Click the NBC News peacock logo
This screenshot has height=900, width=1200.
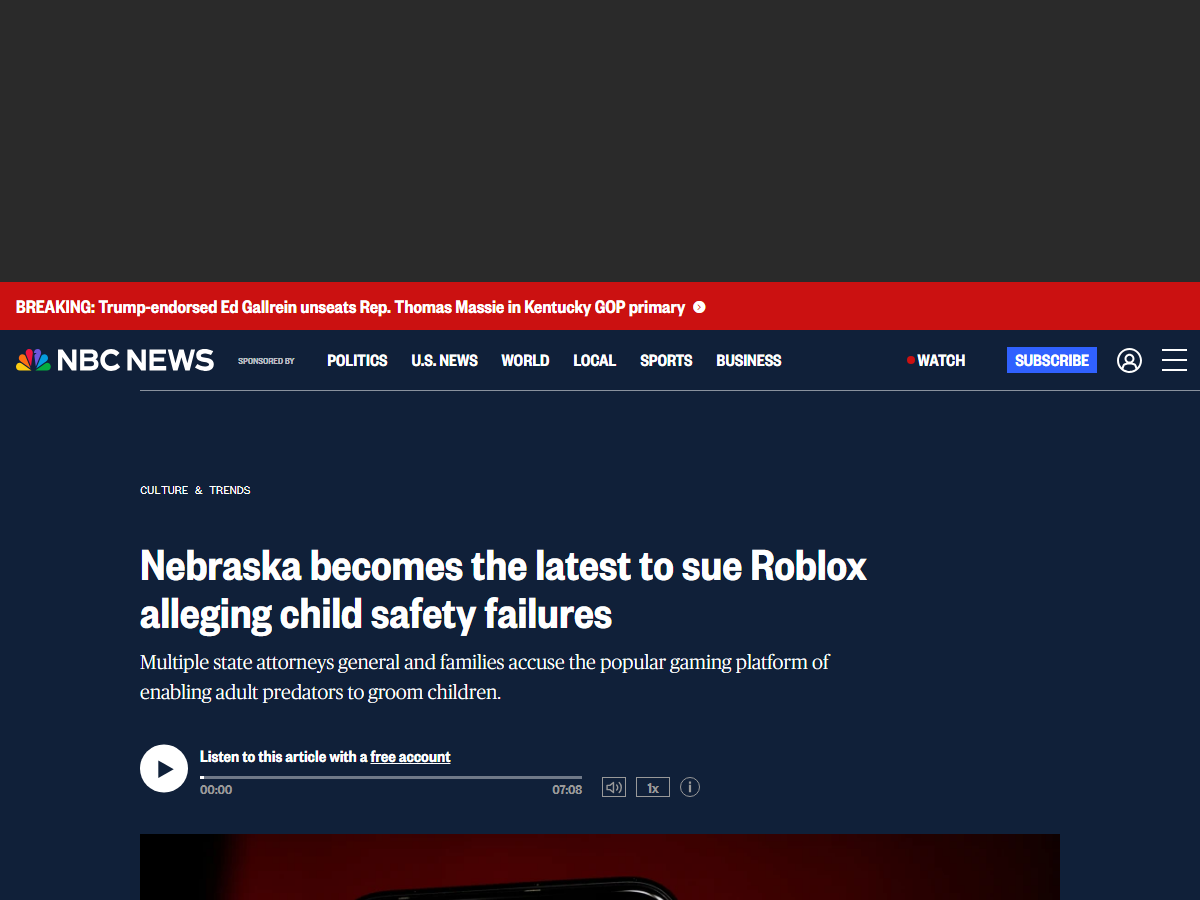pyautogui.click(x=115, y=360)
